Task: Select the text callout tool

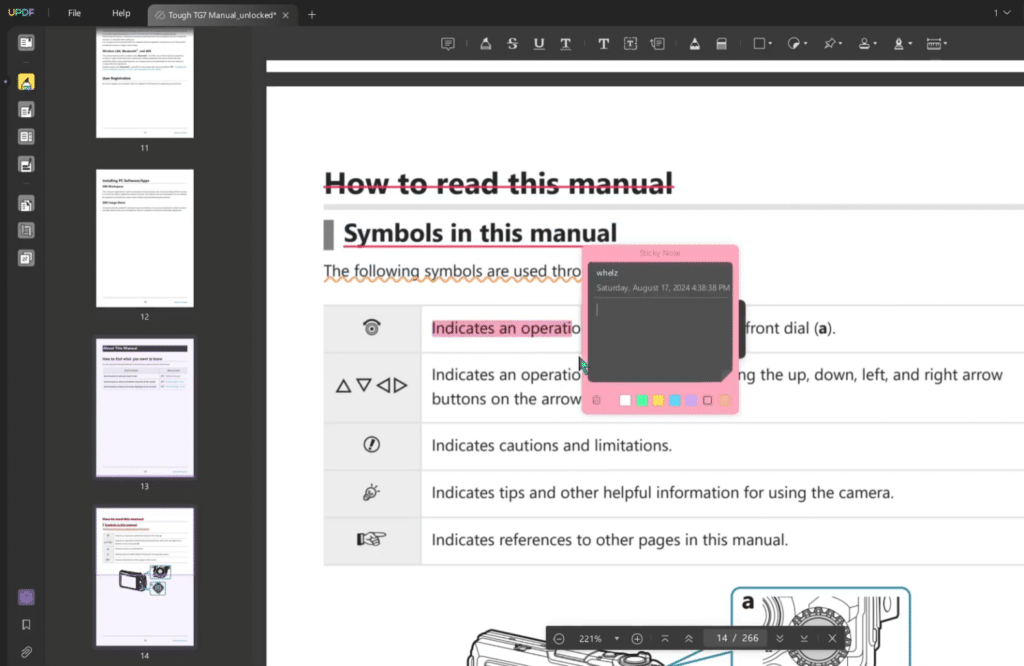Action: [x=658, y=44]
